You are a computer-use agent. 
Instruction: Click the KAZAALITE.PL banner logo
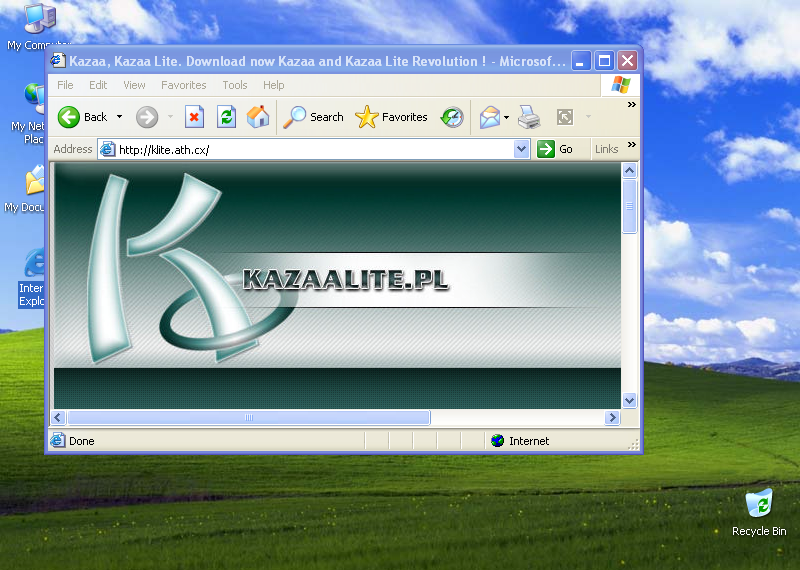[345, 280]
